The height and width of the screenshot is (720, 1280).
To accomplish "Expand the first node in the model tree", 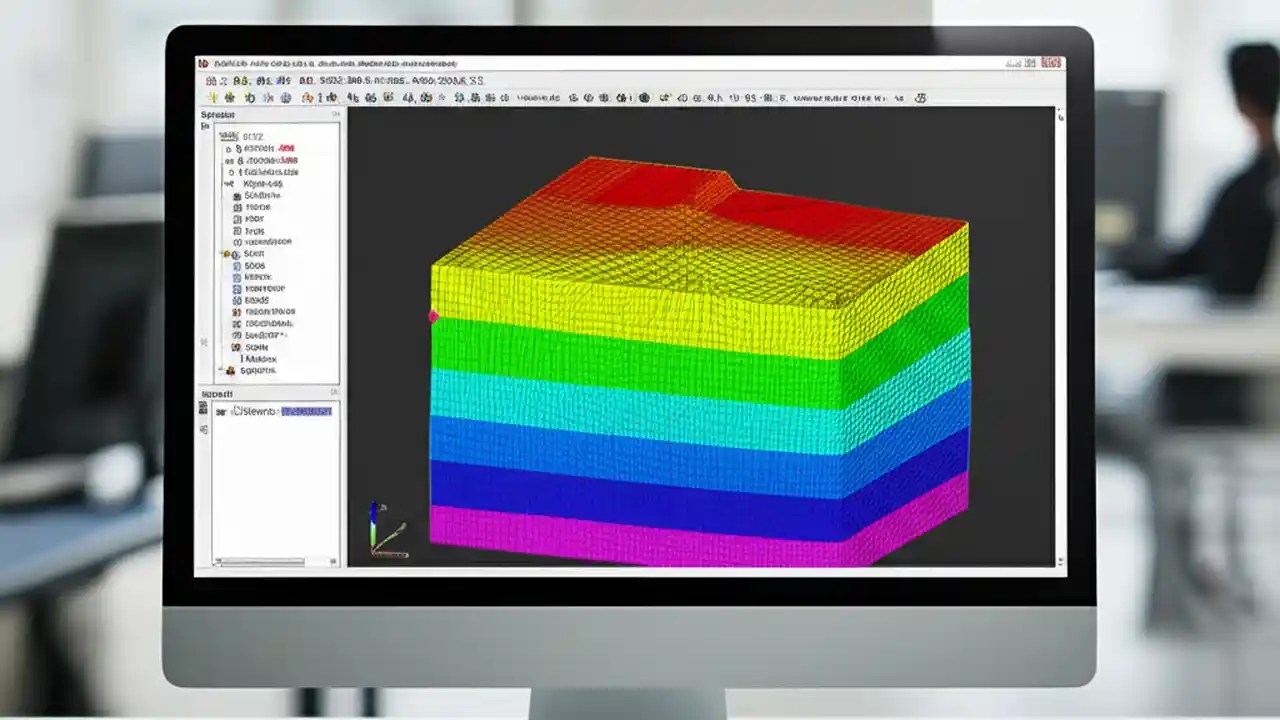I will [229, 146].
